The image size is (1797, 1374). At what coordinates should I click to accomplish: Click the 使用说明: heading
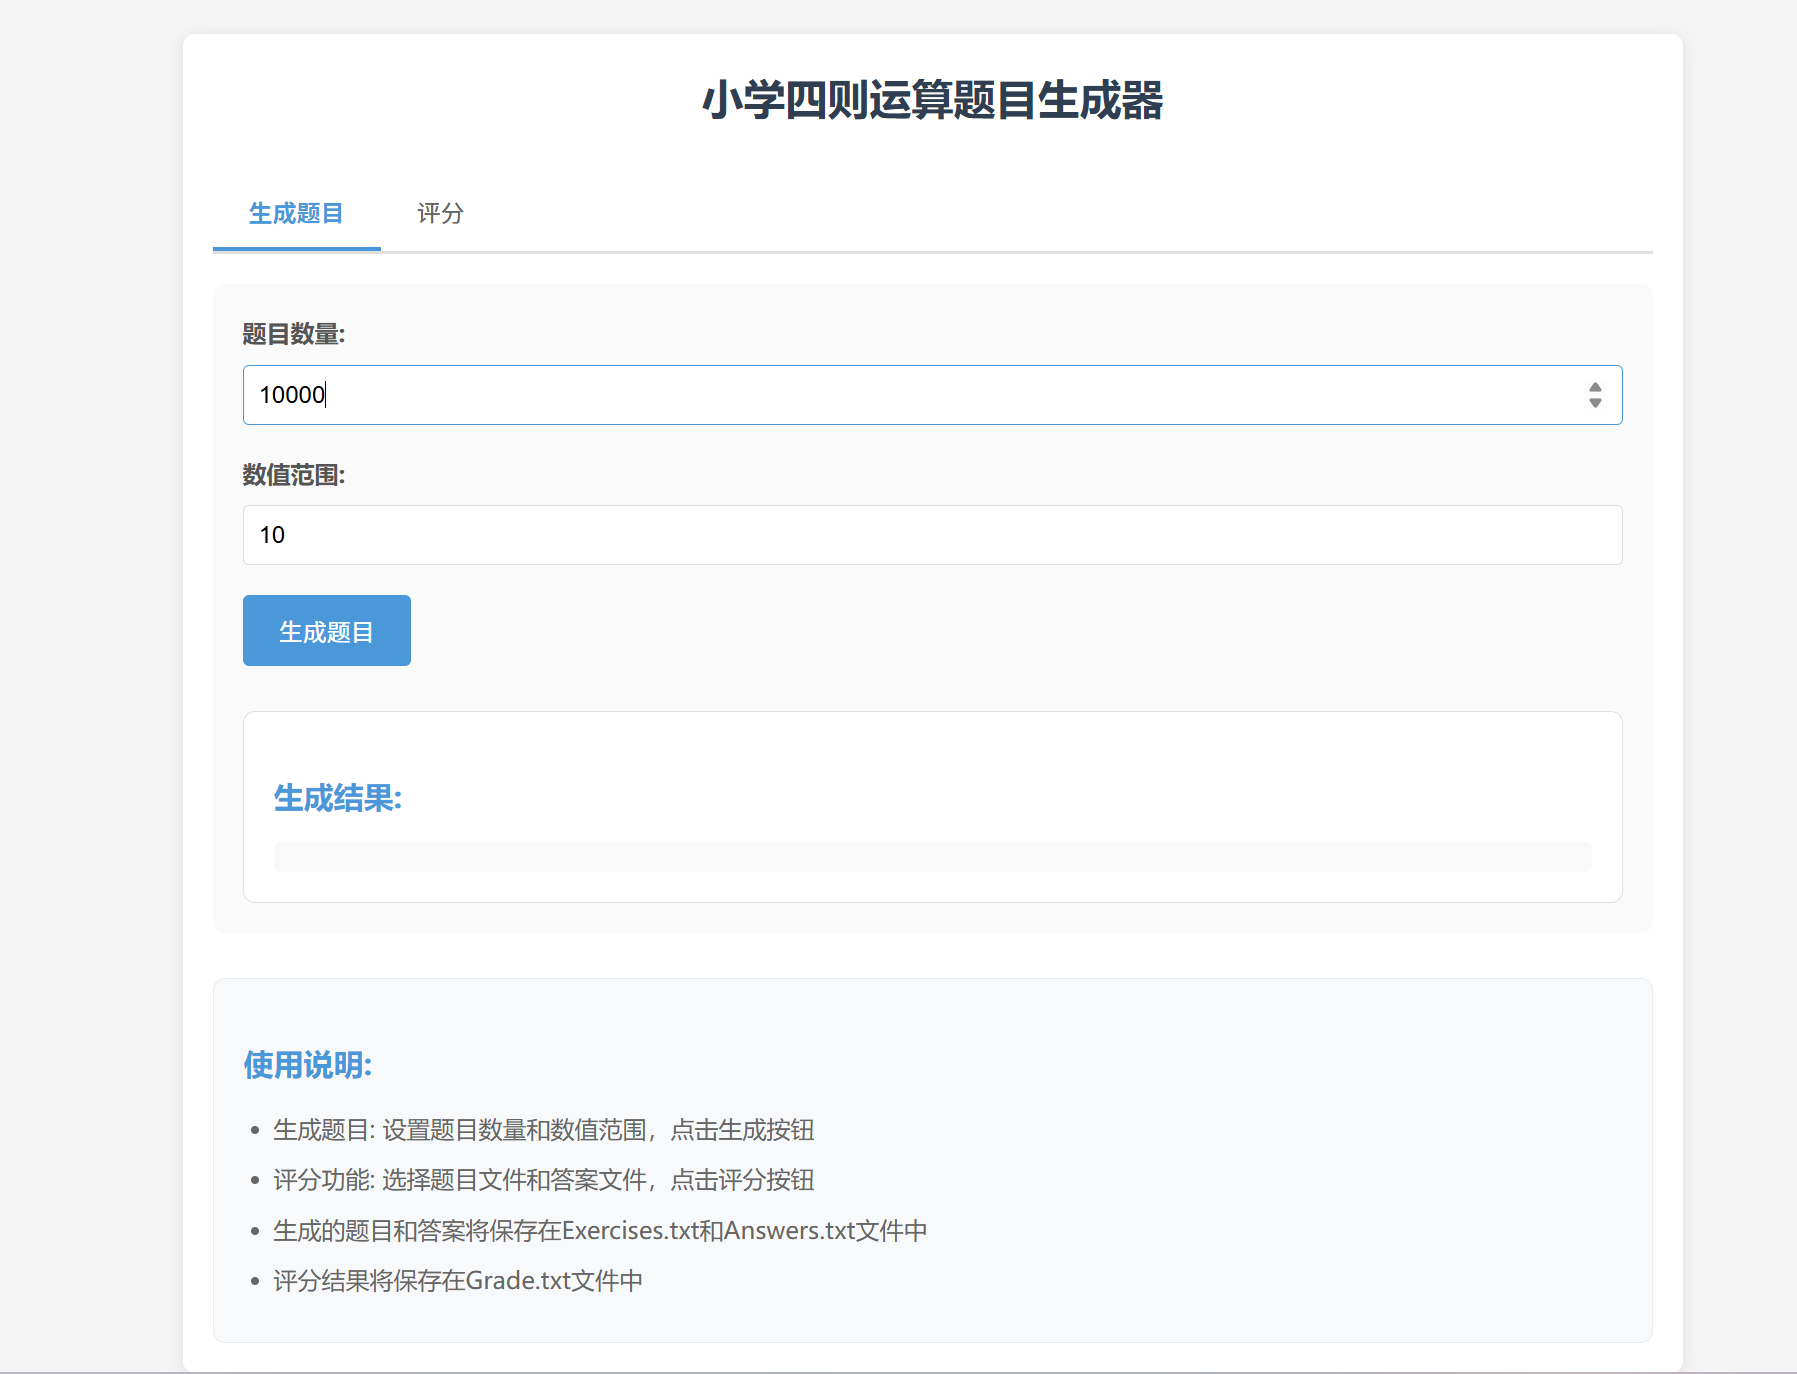pyautogui.click(x=308, y=1065)
